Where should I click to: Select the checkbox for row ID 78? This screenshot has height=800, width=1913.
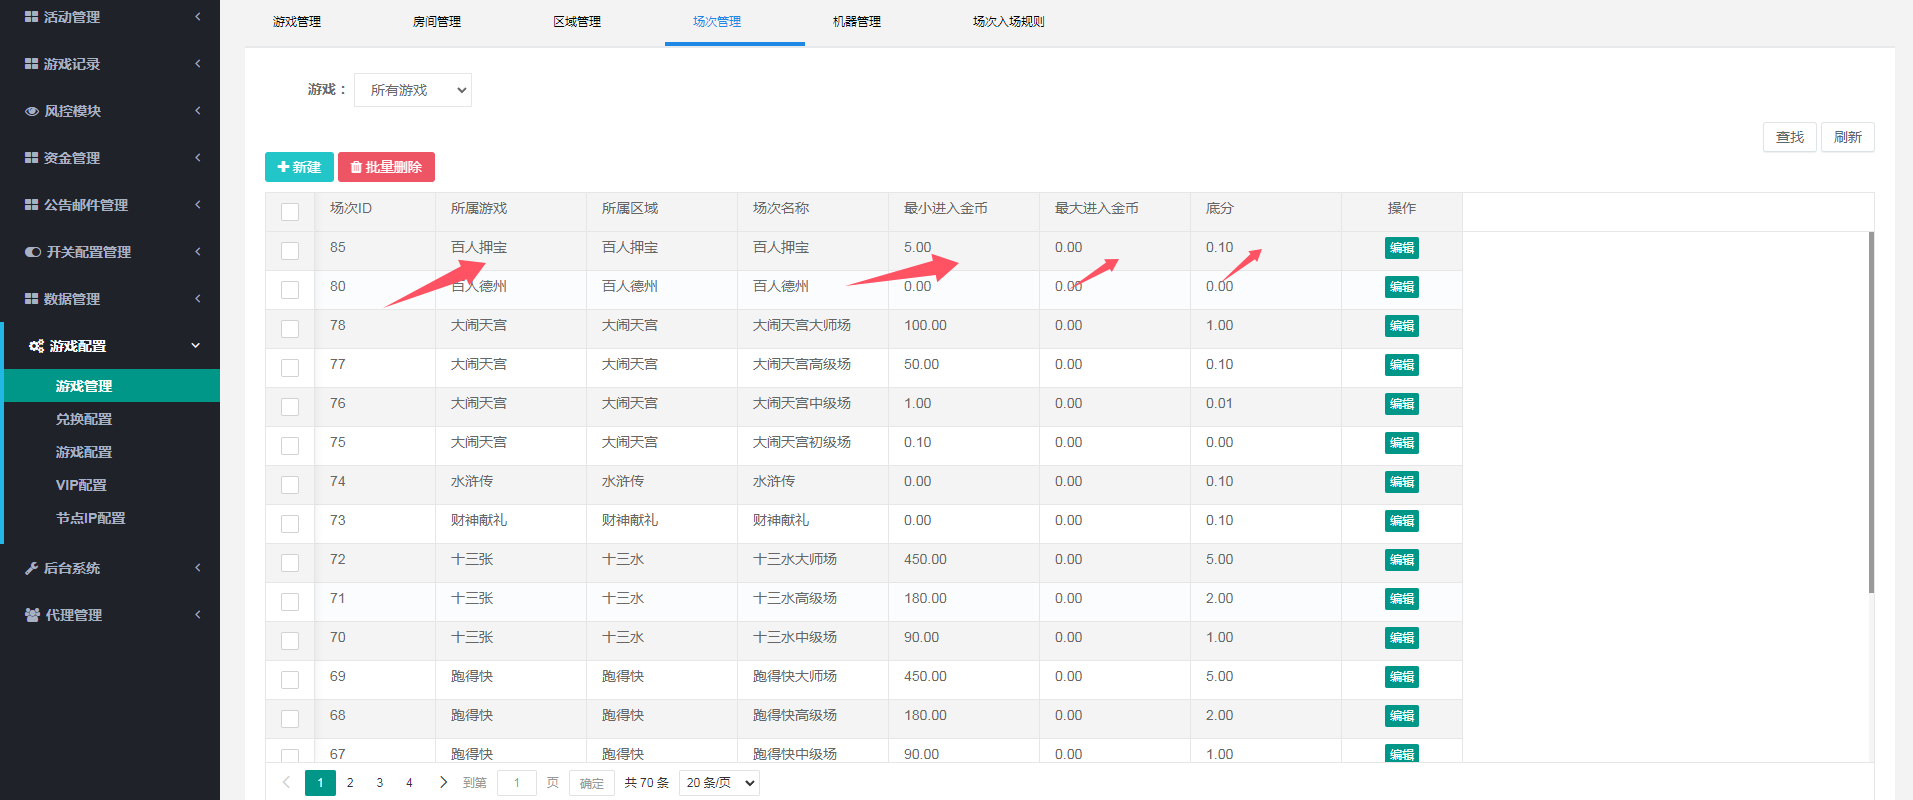tap(290, 329)
